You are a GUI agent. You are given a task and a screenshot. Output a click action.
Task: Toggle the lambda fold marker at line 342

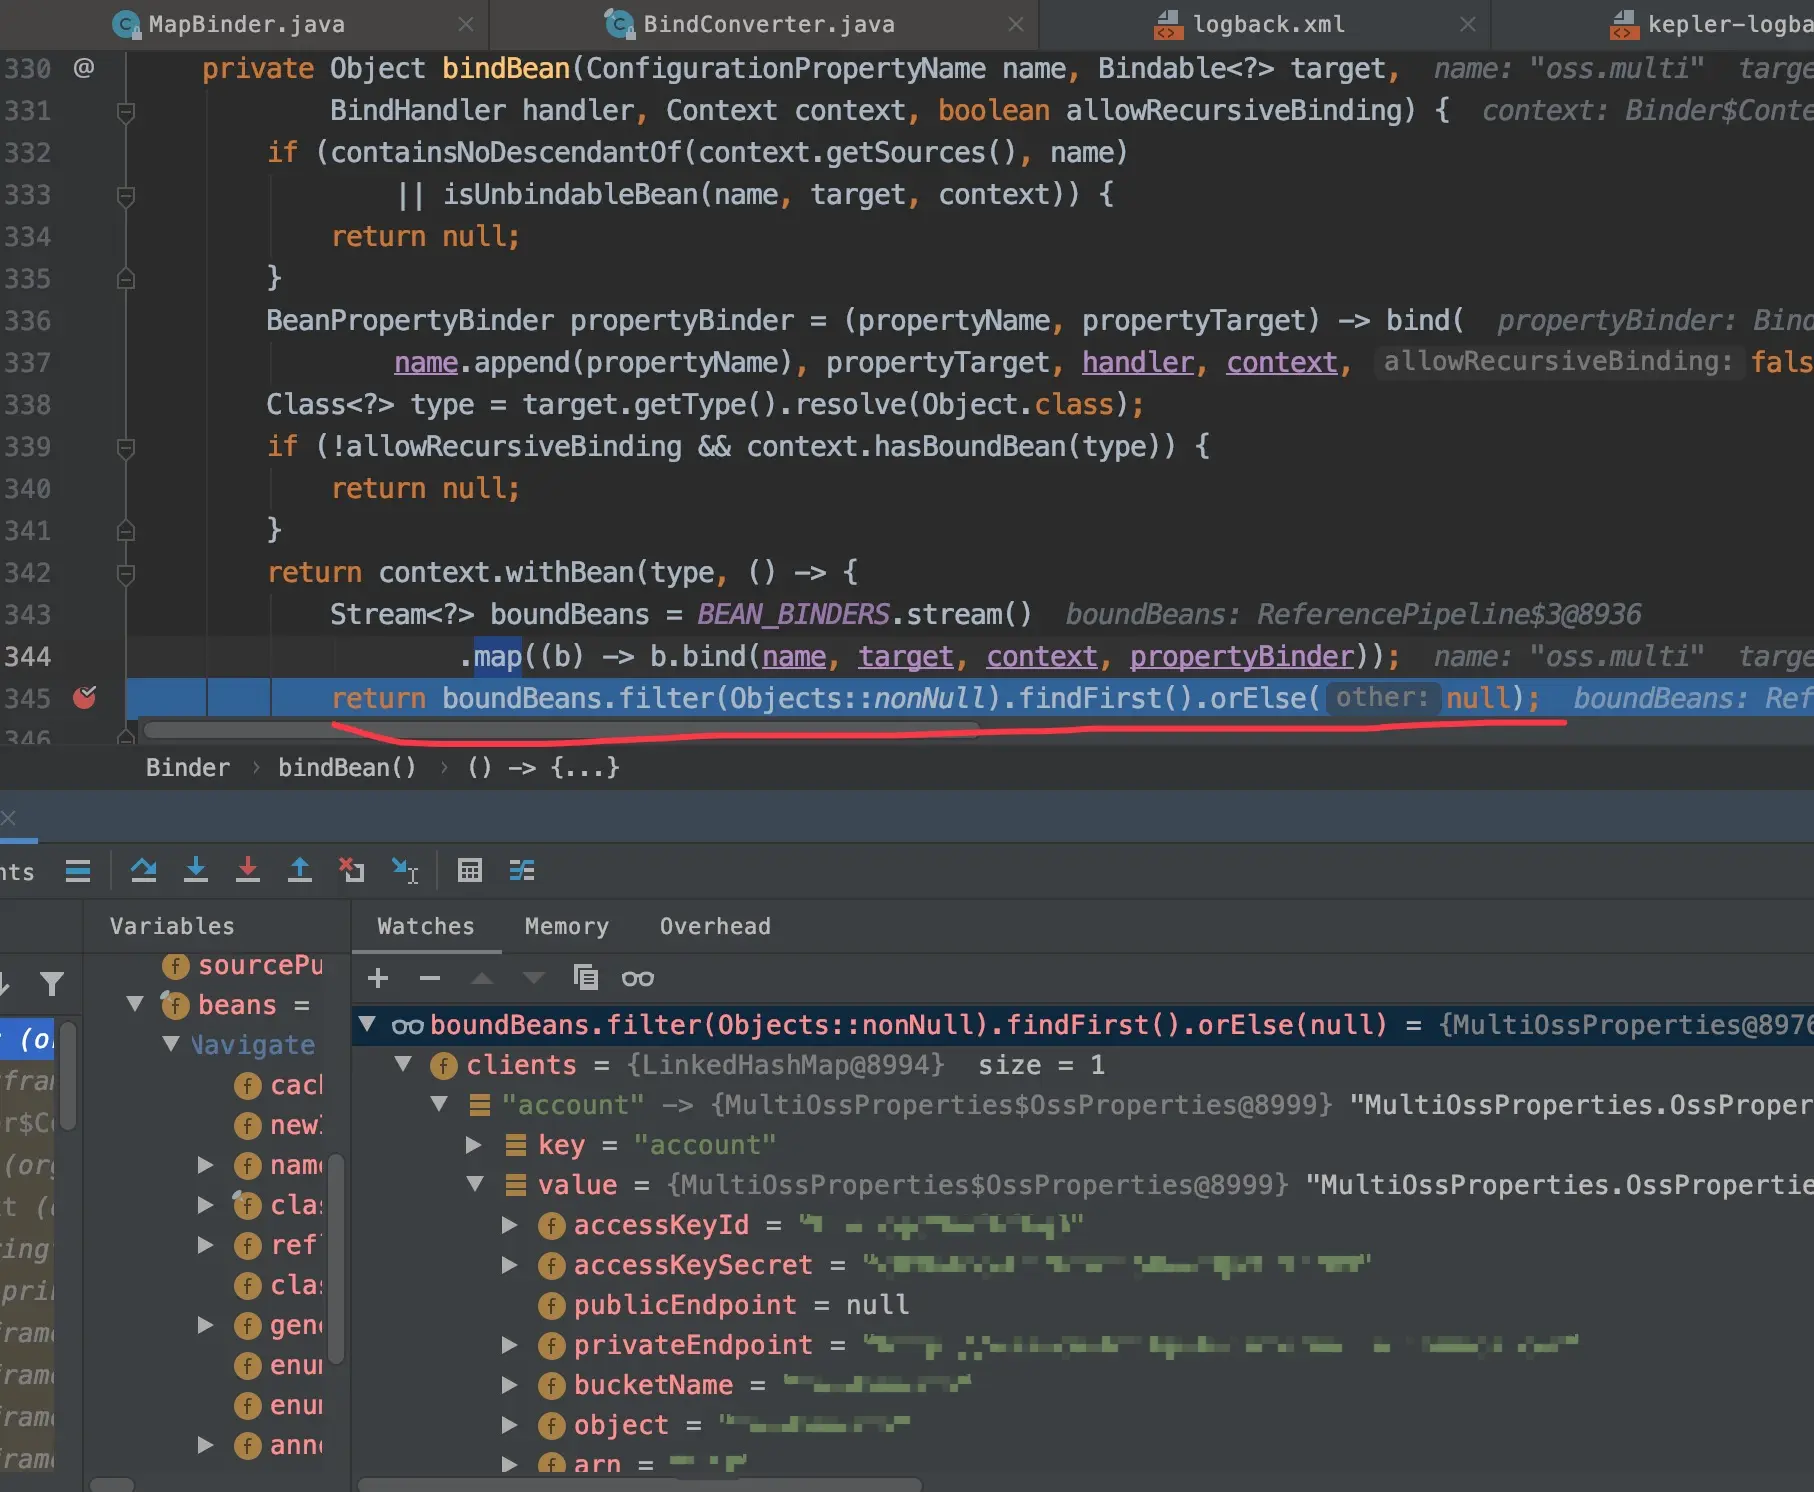click(126, 574)
